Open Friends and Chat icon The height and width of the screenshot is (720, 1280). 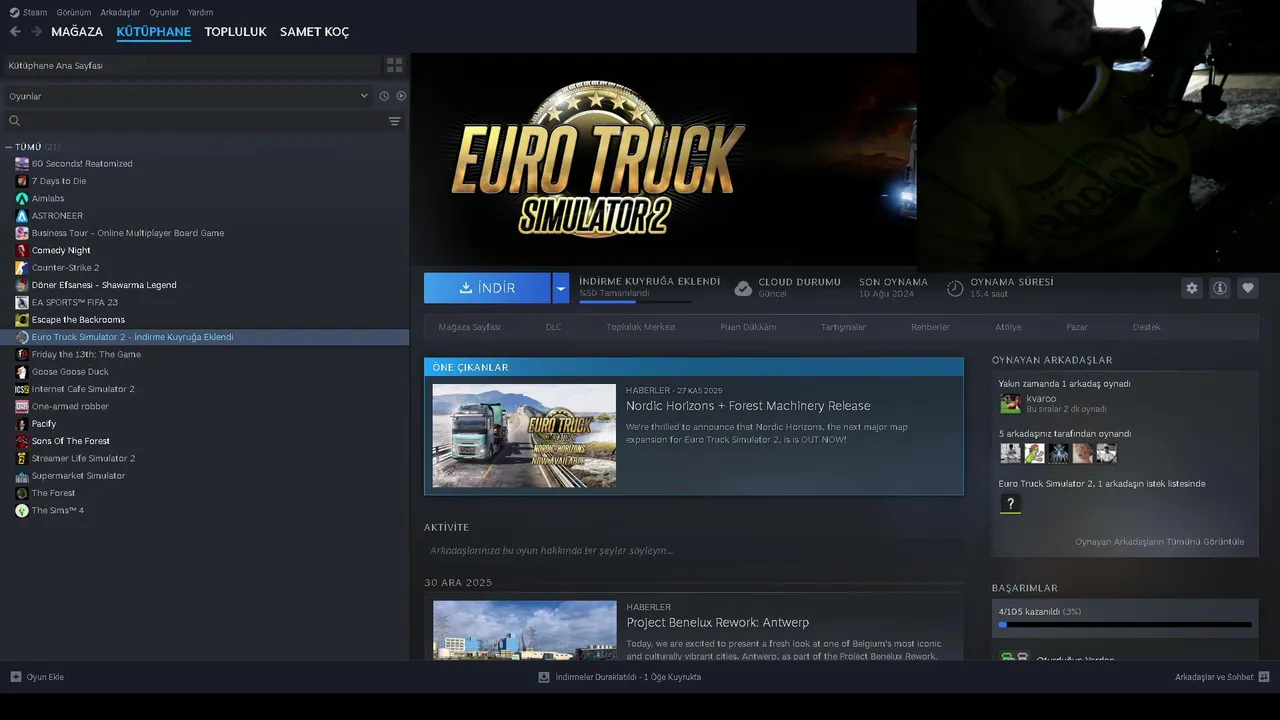1264,677
